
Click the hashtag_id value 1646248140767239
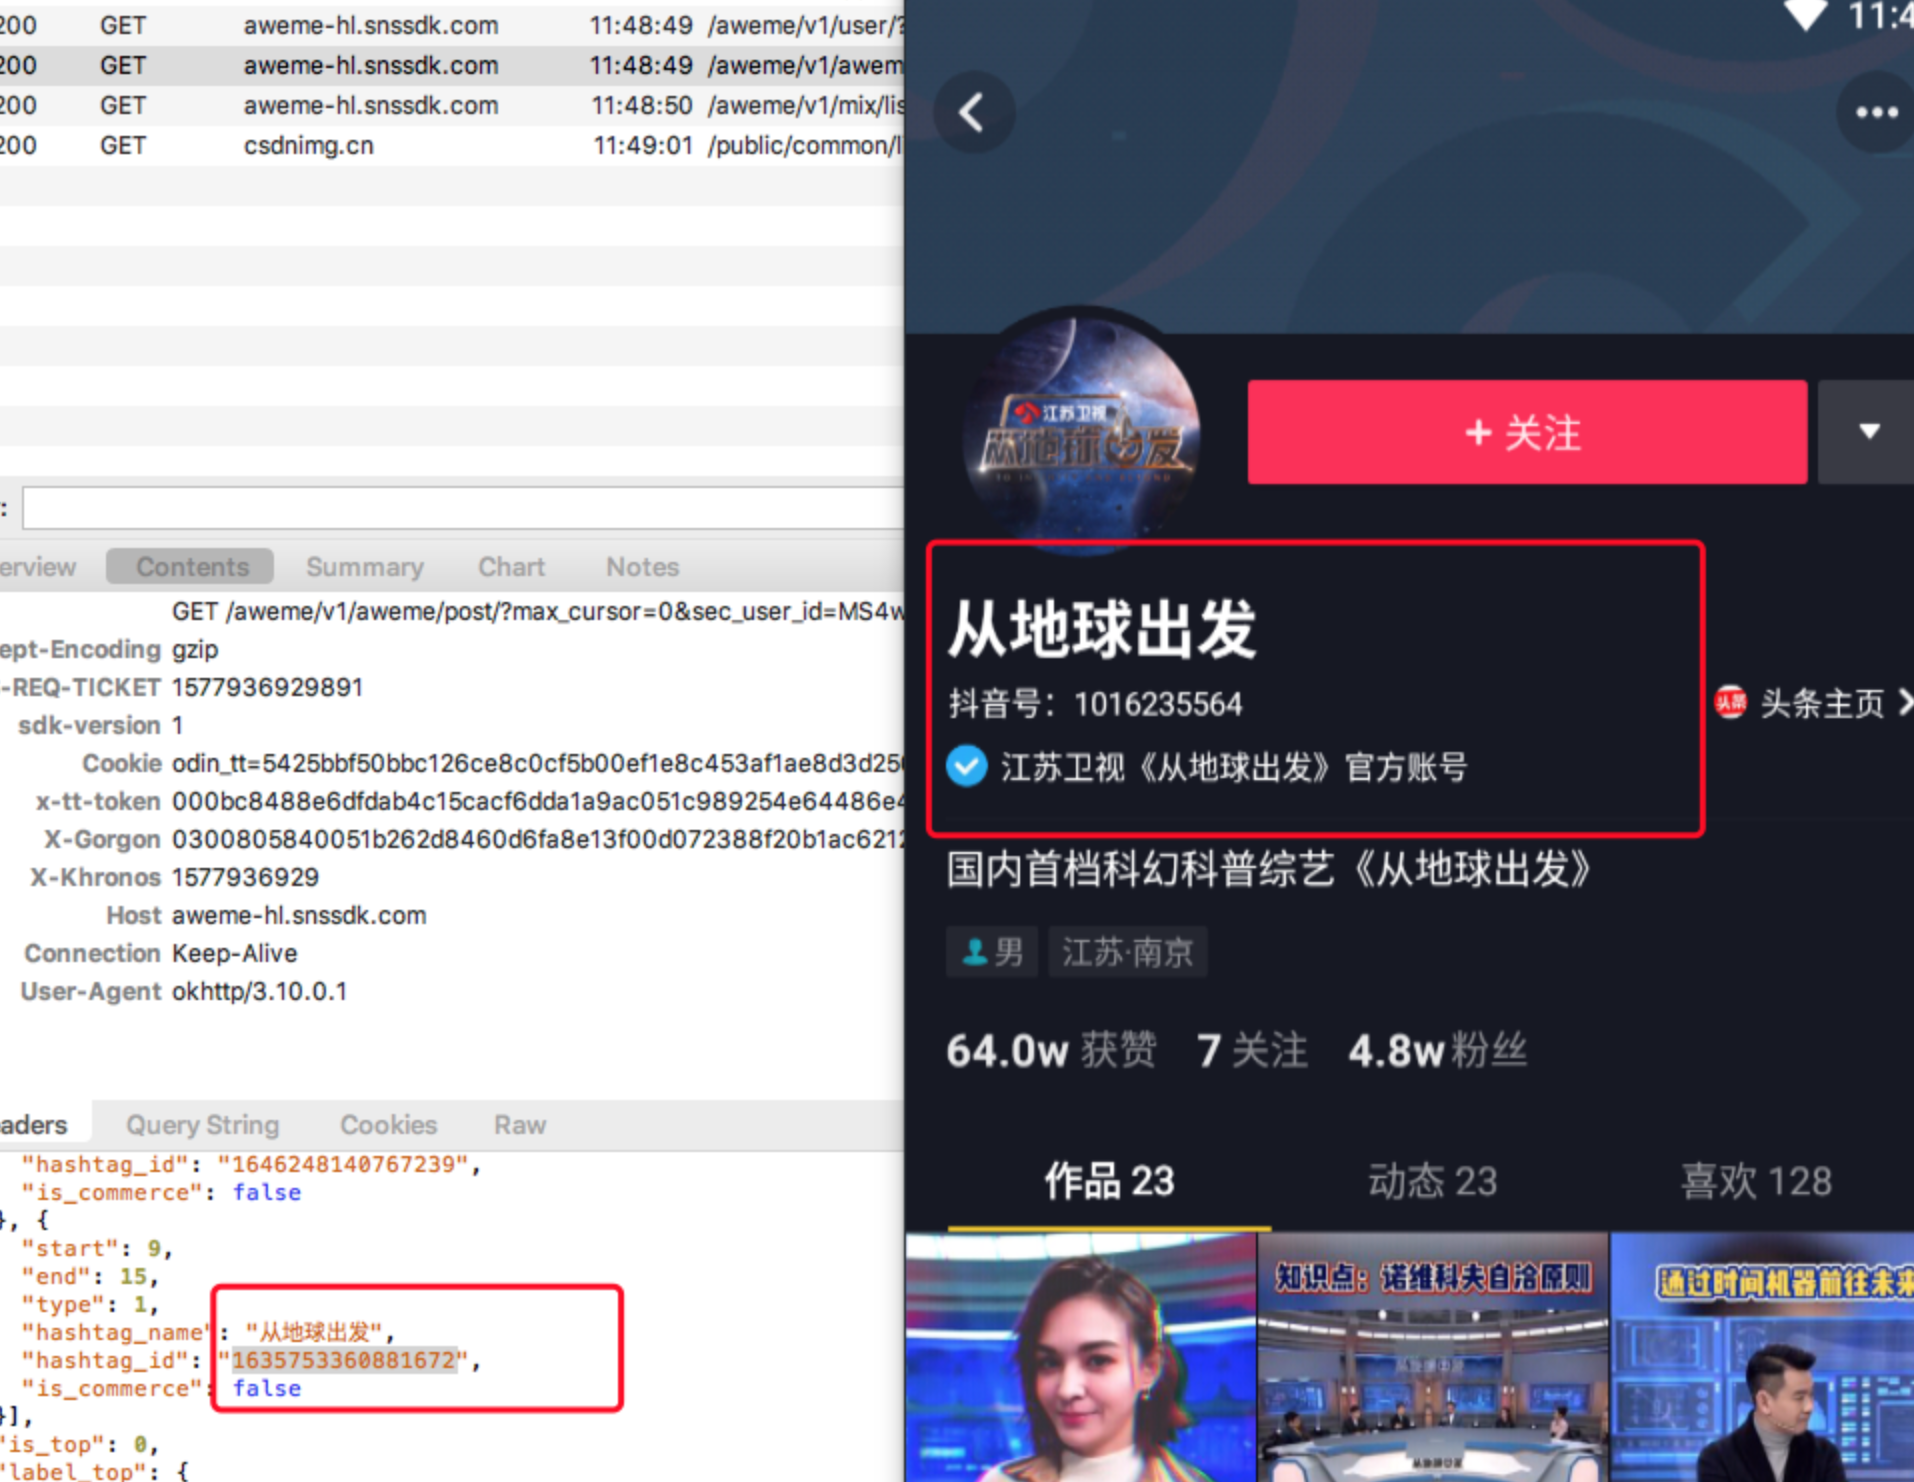pos(344,1164)
